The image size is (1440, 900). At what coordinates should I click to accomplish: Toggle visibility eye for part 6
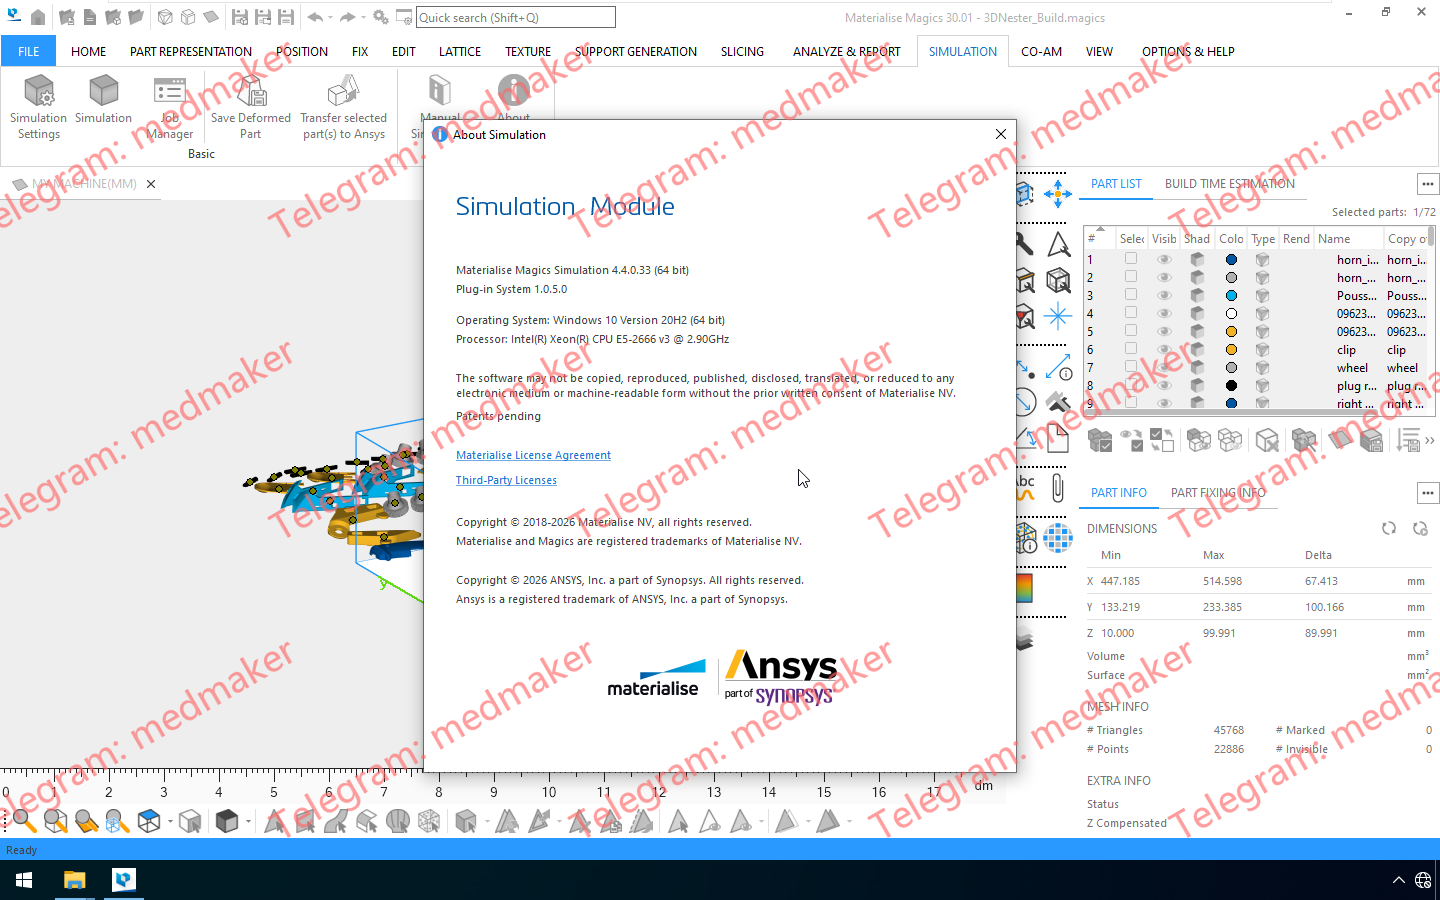coord(1164,349)
